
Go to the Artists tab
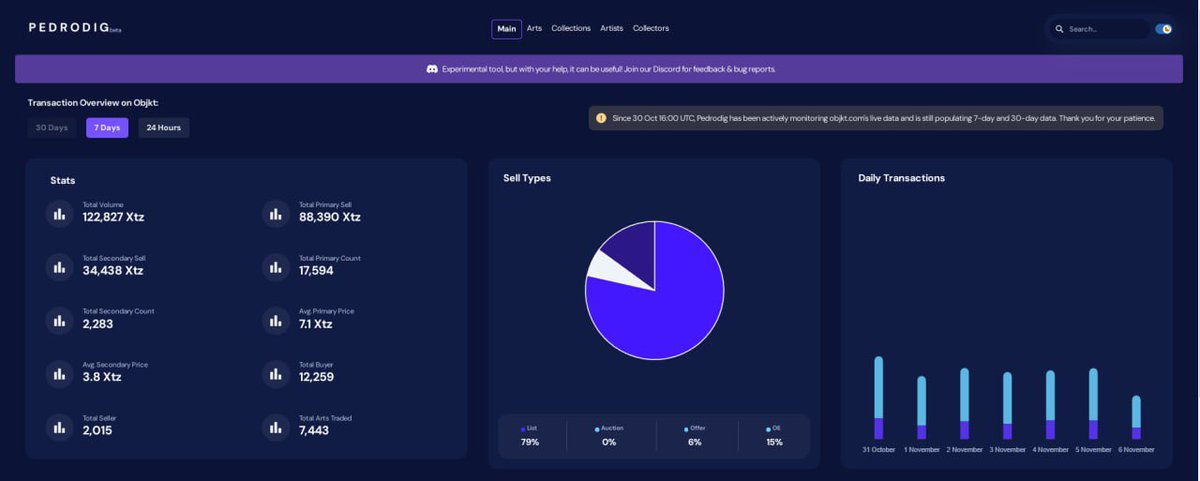612,28
